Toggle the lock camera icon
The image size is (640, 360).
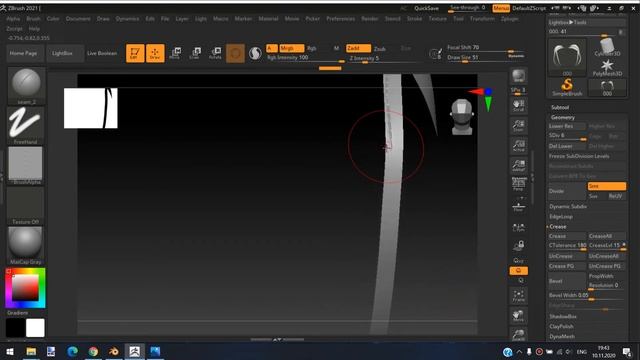pos(518,245)
